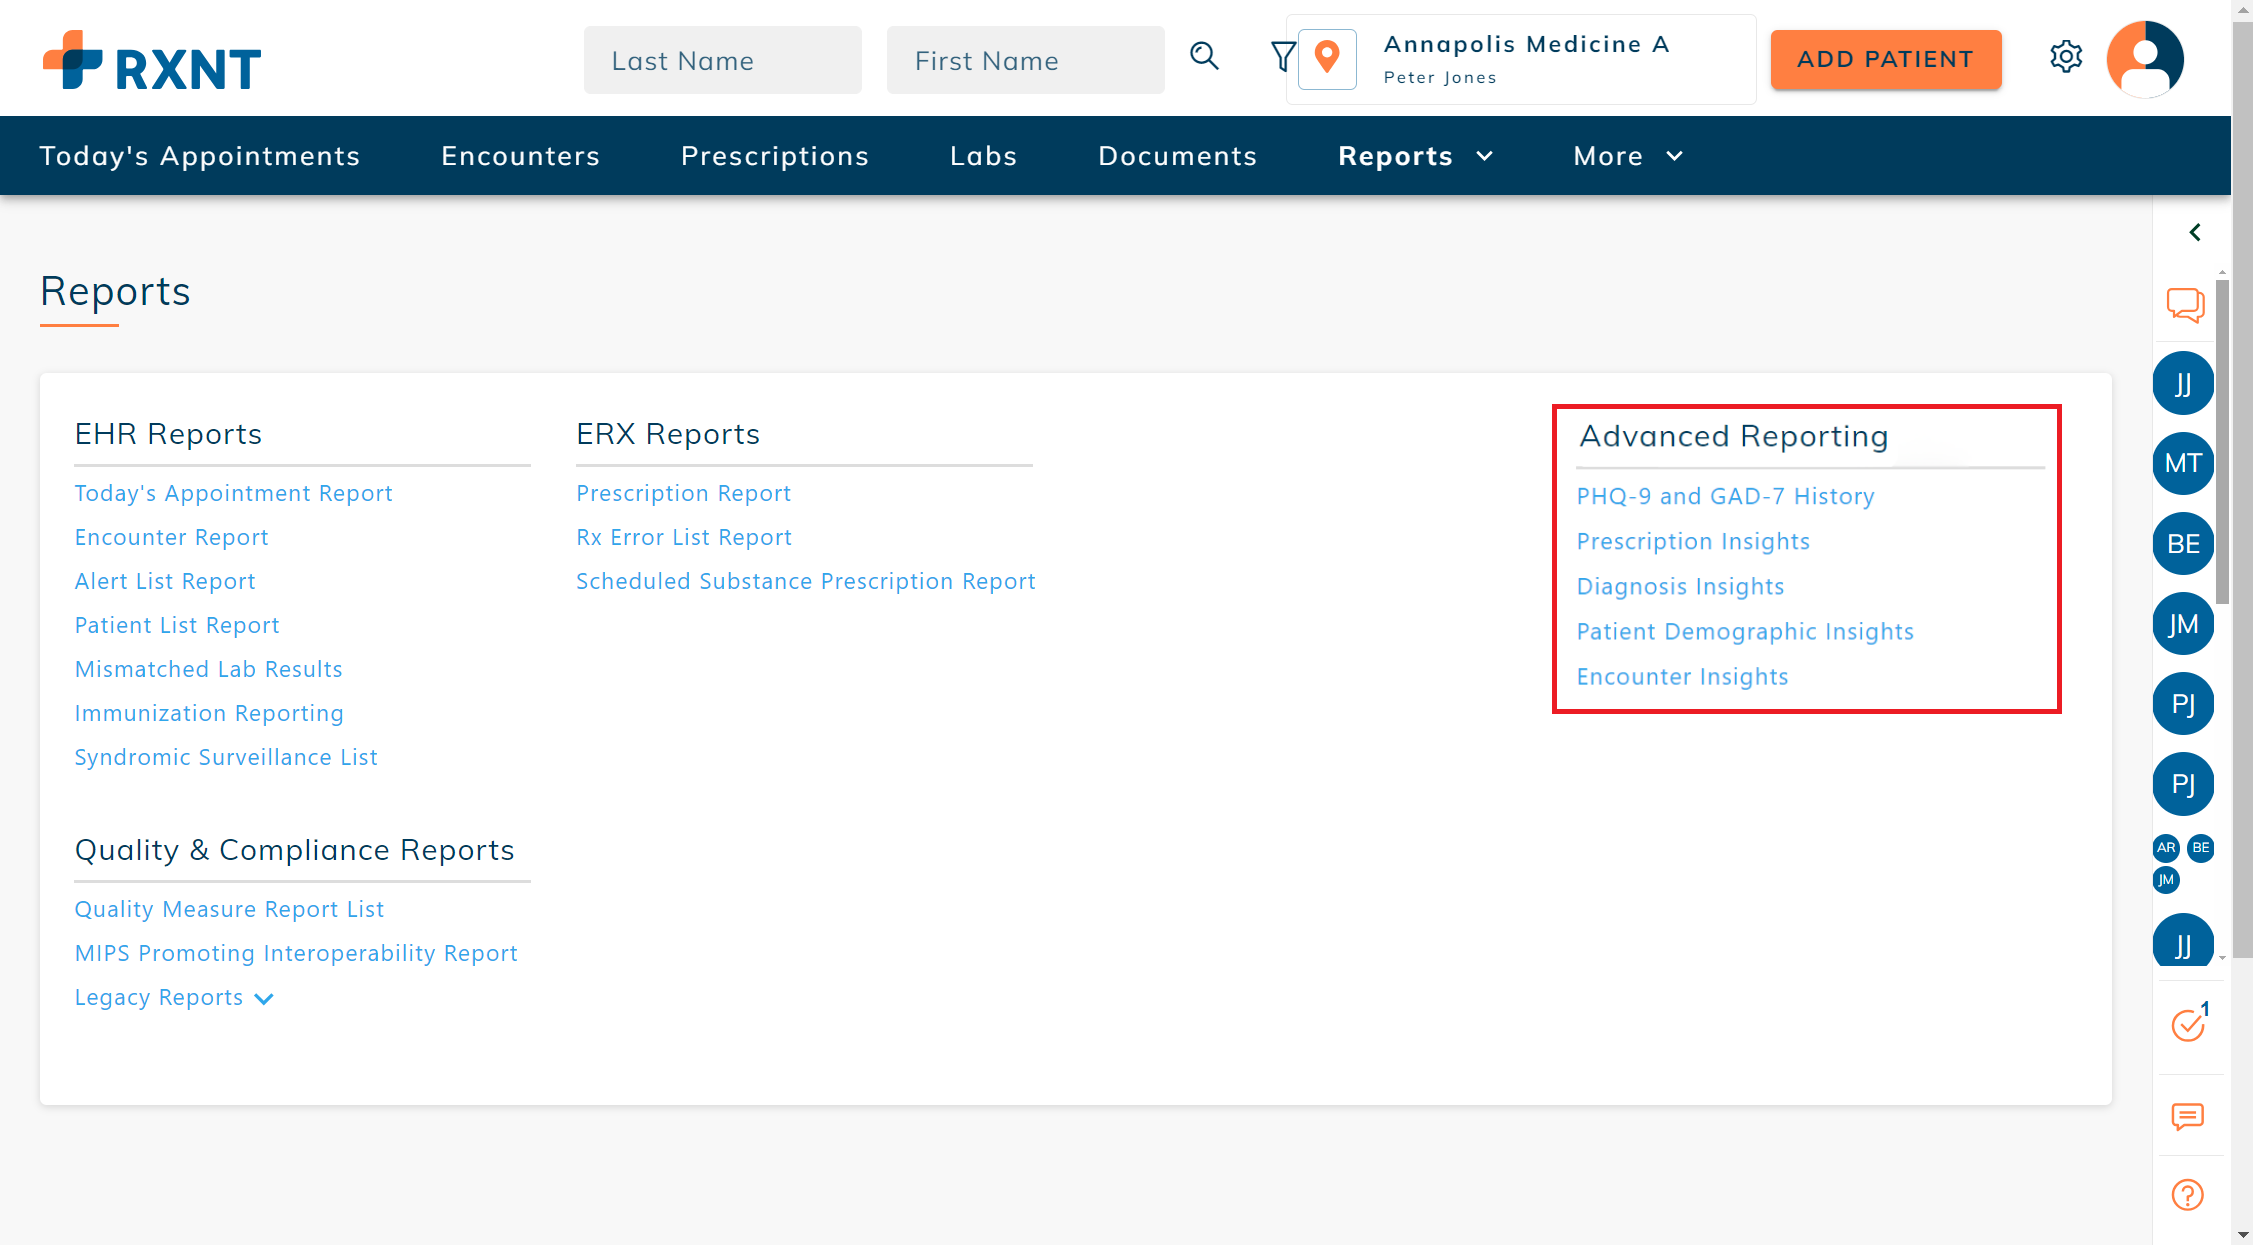Open the Prescription Insights link
The image size is (2253, 1245).
[1692, 541]
